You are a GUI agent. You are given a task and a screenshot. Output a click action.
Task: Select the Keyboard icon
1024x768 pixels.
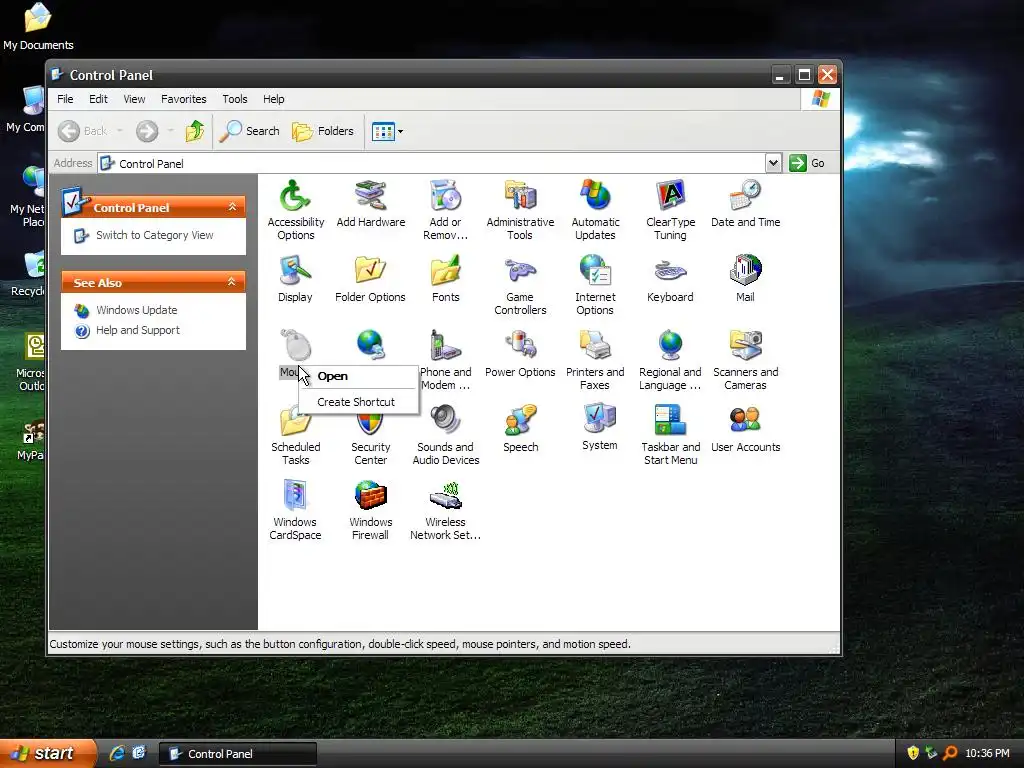670,278
